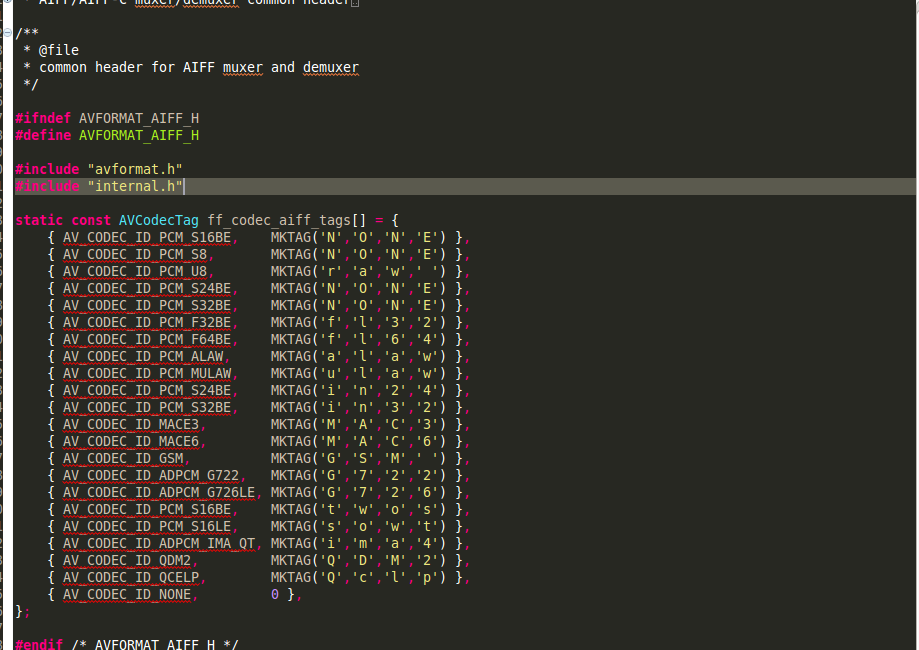The height and width of the screenshot is (650, 919).
Task: Click MKTAG('a','l','a','w') tag
Action: (x=359, y=356)
